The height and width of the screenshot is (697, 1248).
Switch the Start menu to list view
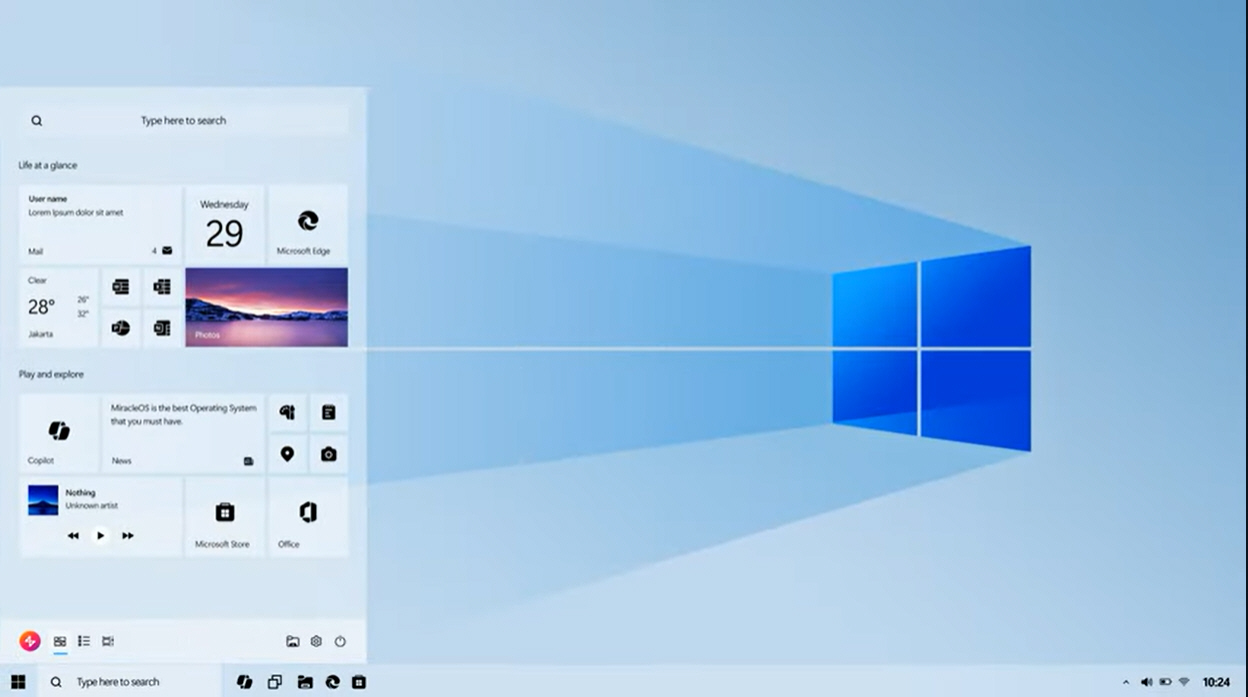coord(85,641)
